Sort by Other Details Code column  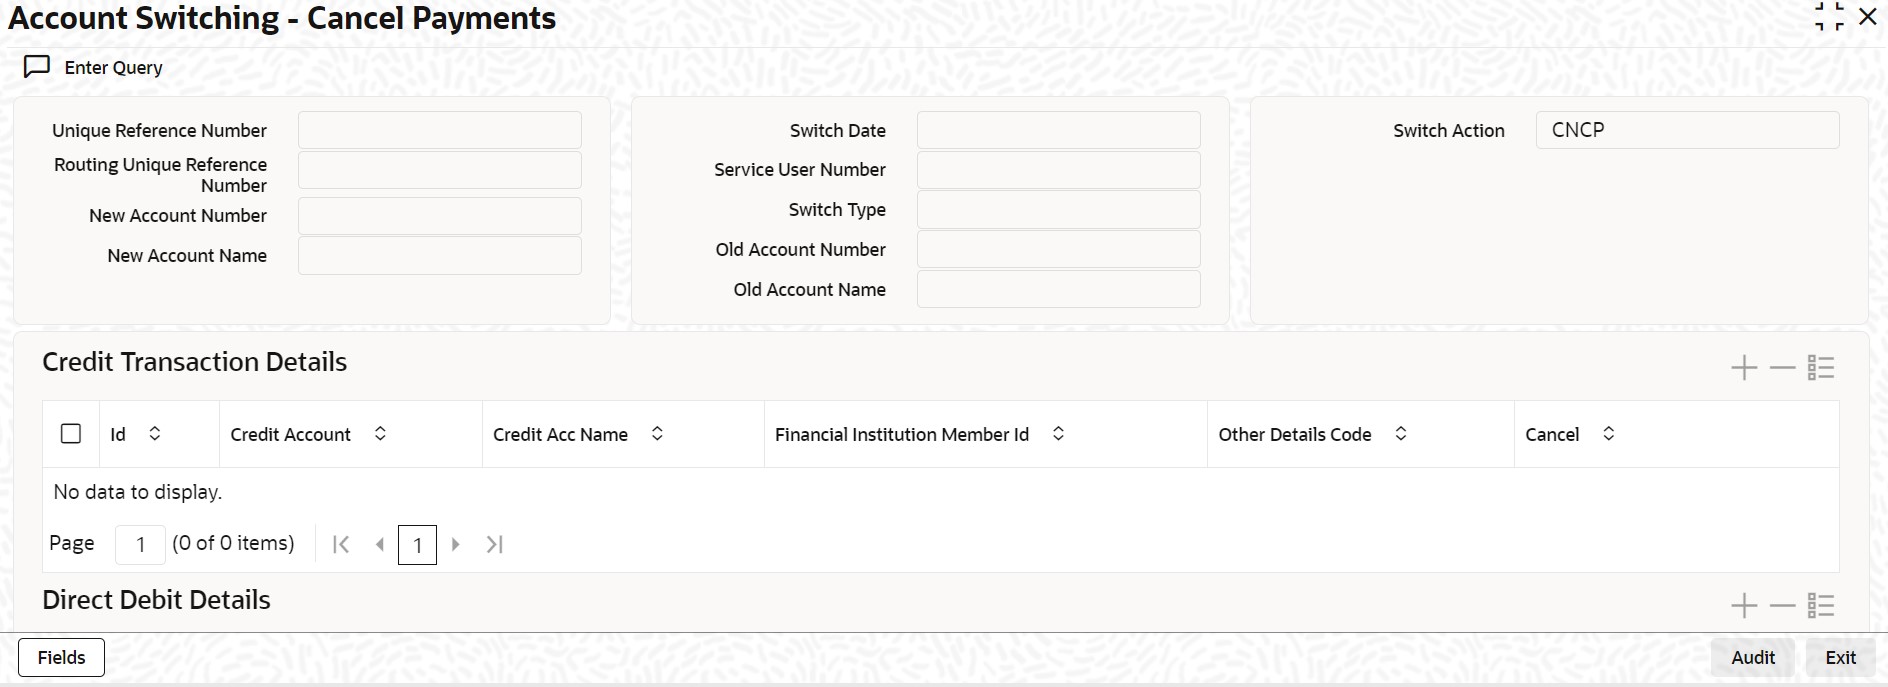[x=1401, y=434]
